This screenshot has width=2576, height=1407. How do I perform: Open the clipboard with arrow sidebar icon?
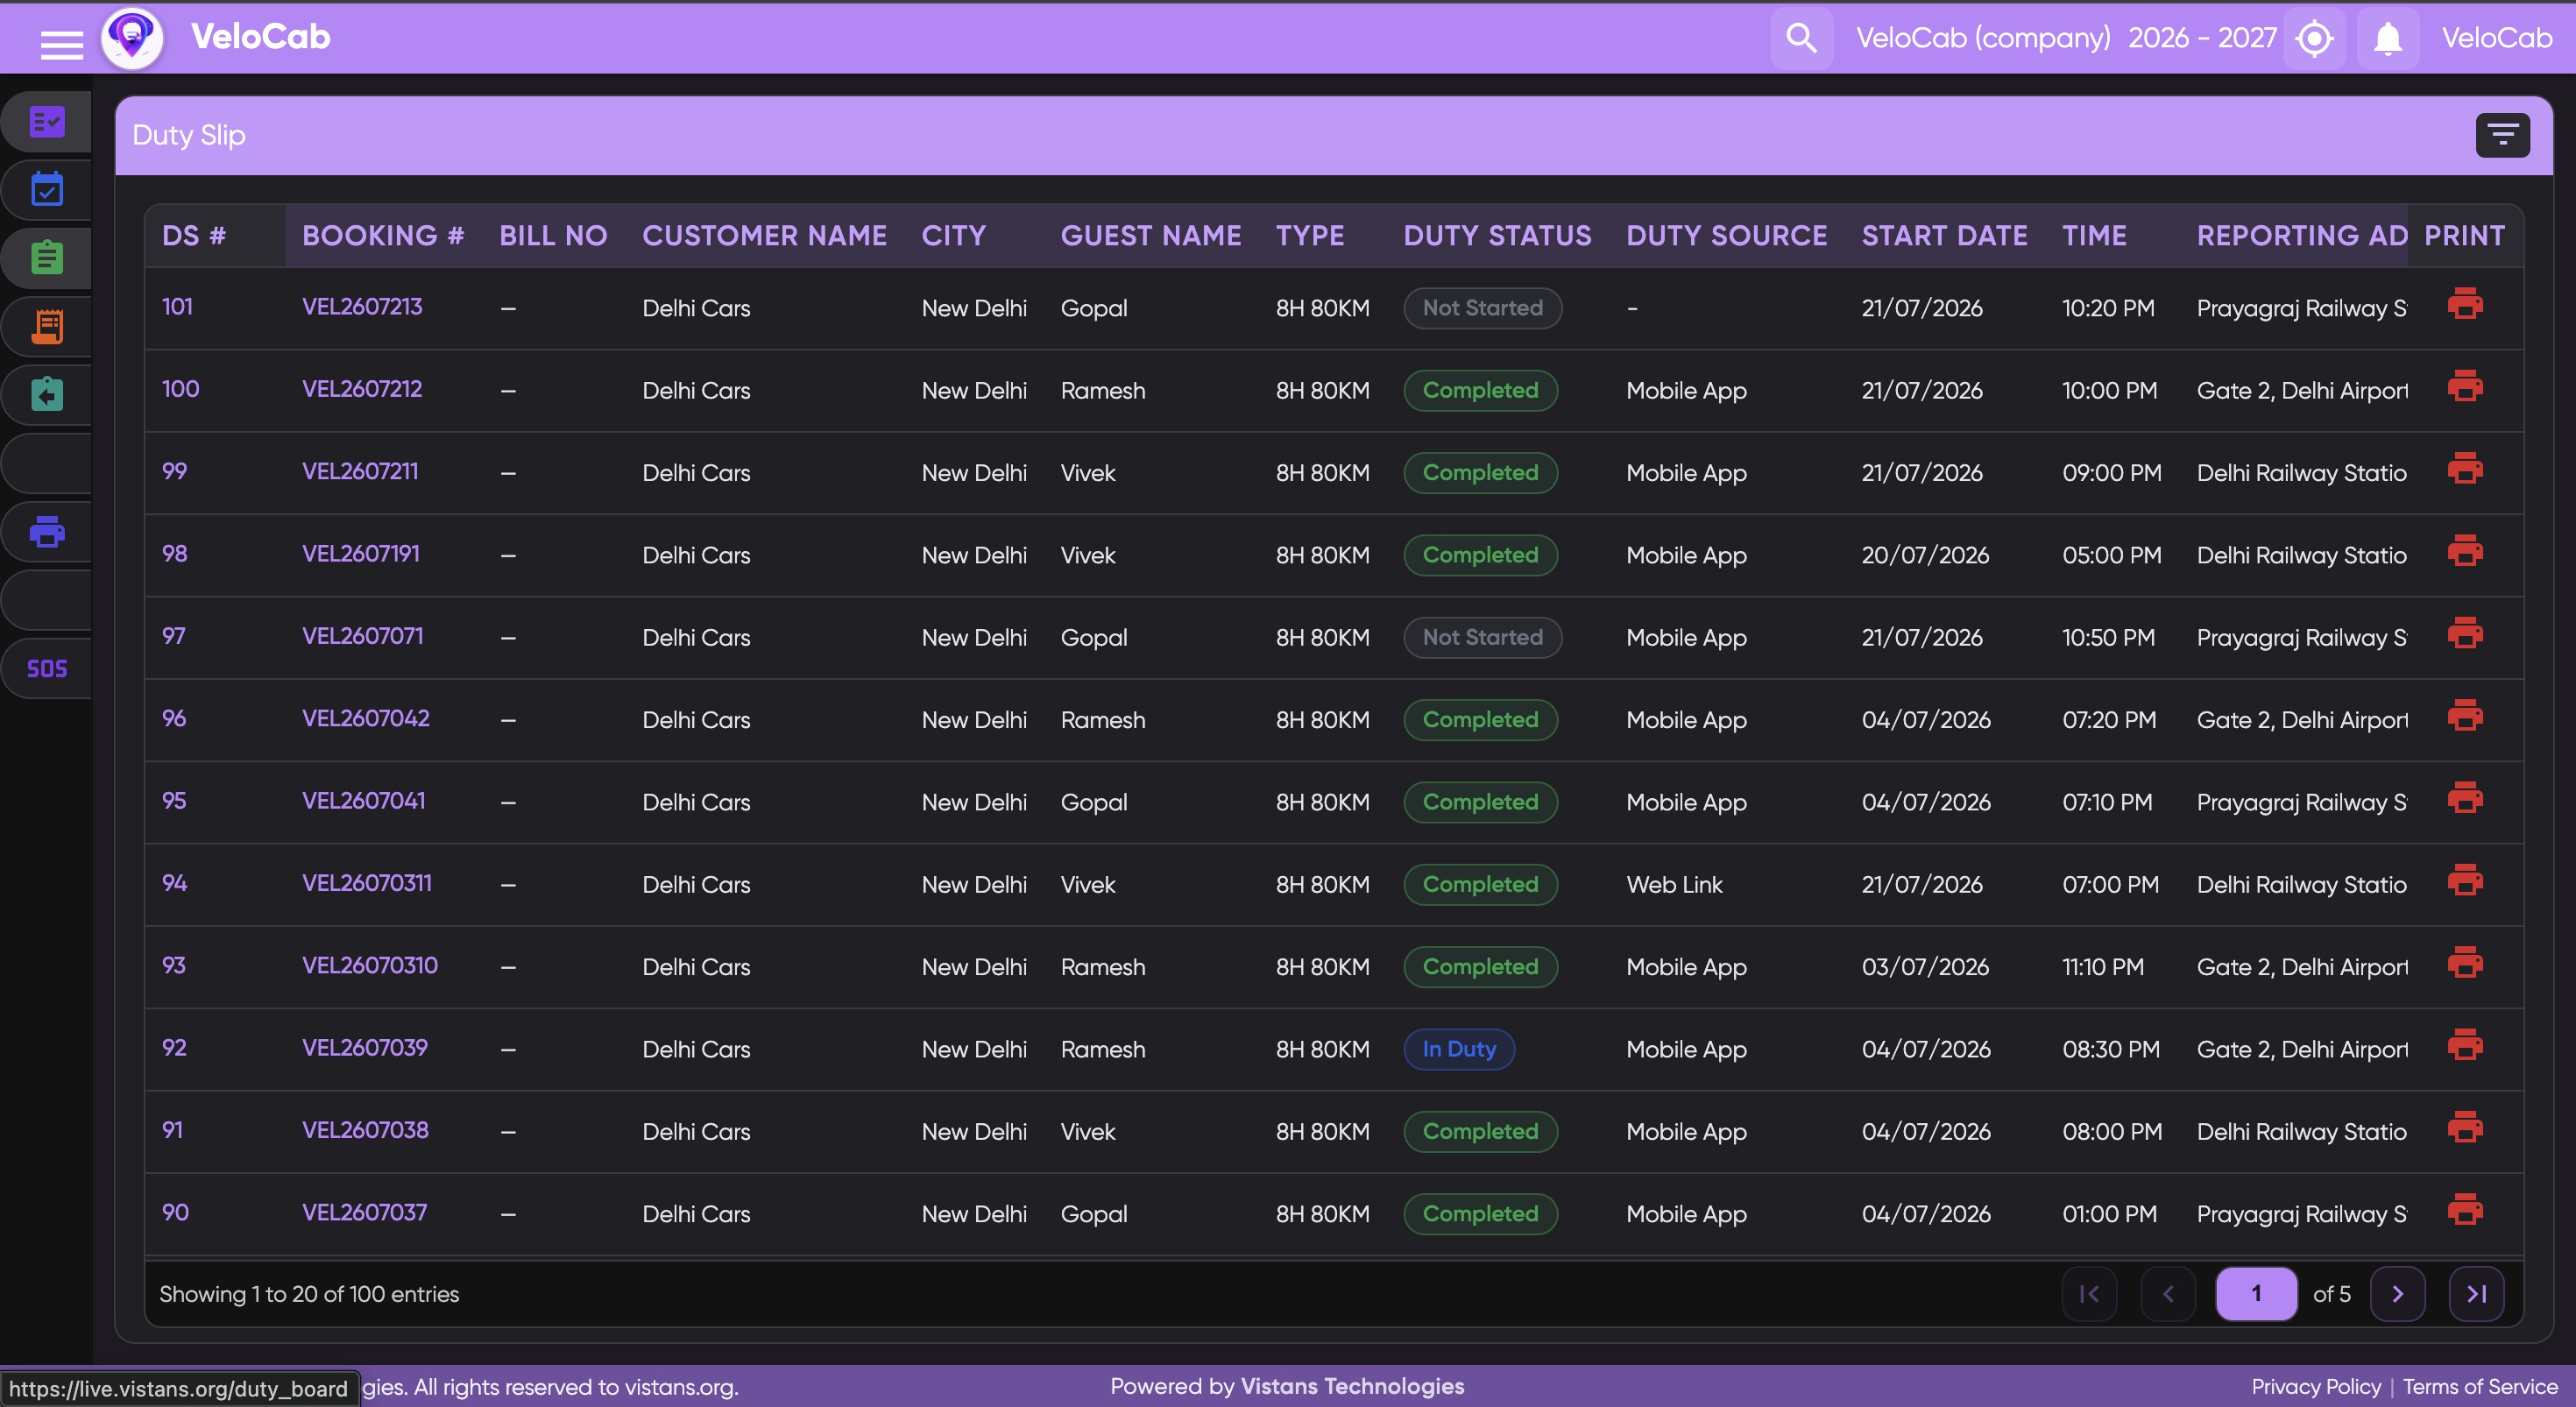pos(47,394)
